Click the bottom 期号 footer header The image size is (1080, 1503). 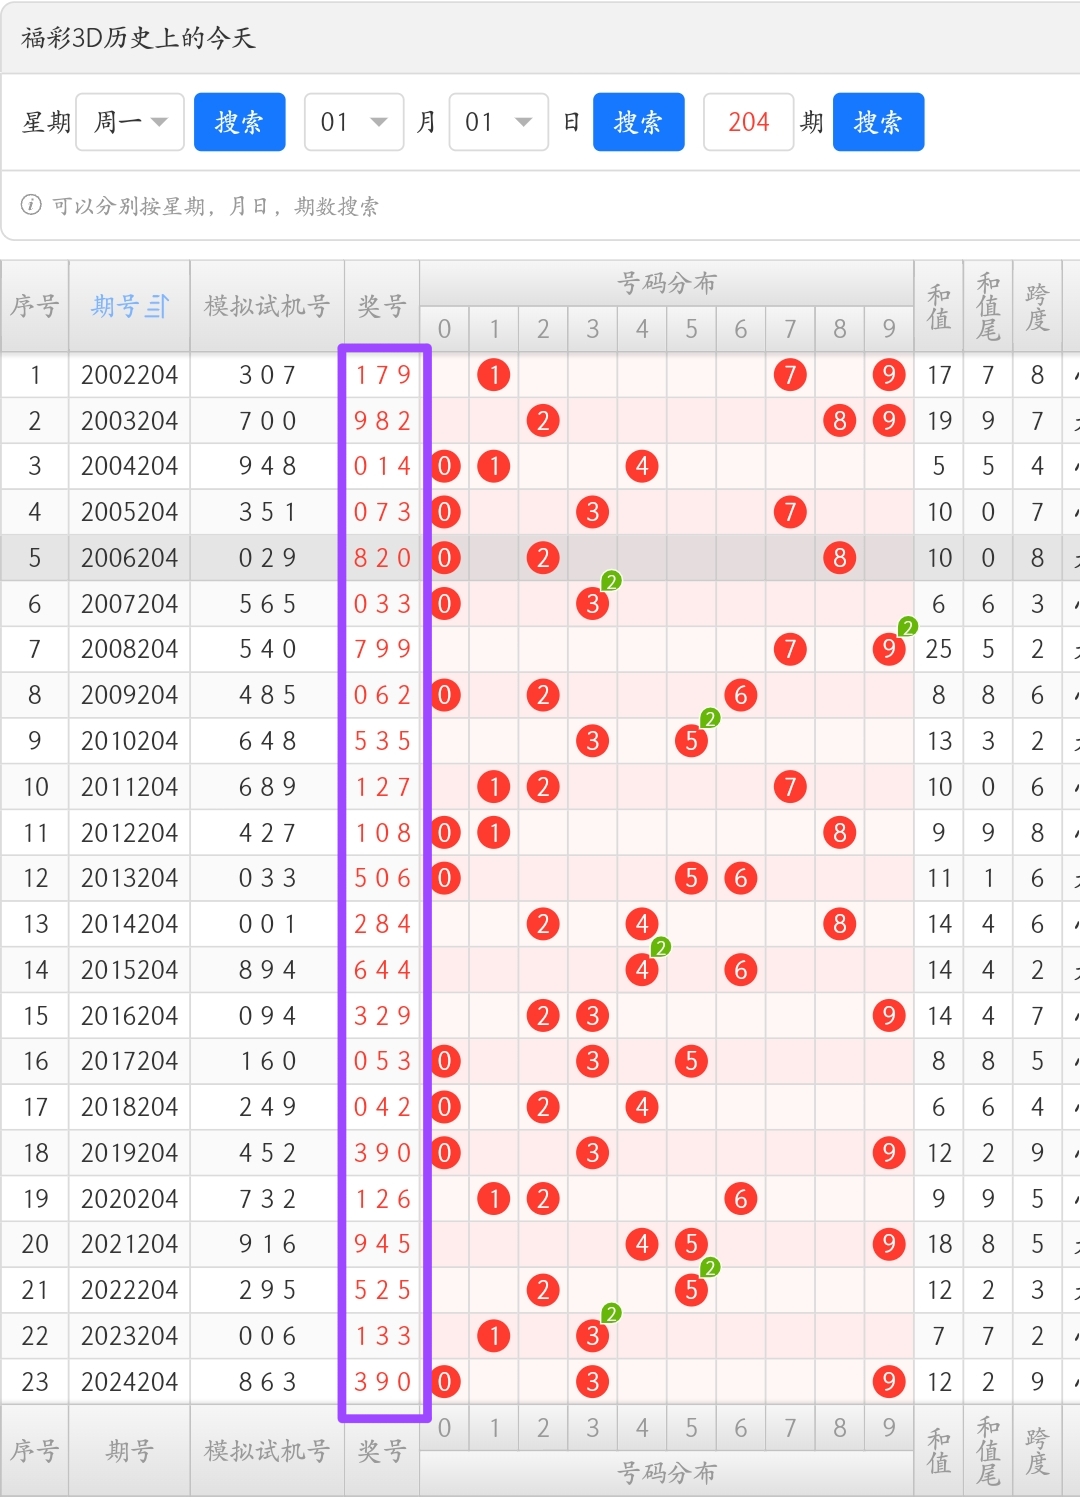130,1451
